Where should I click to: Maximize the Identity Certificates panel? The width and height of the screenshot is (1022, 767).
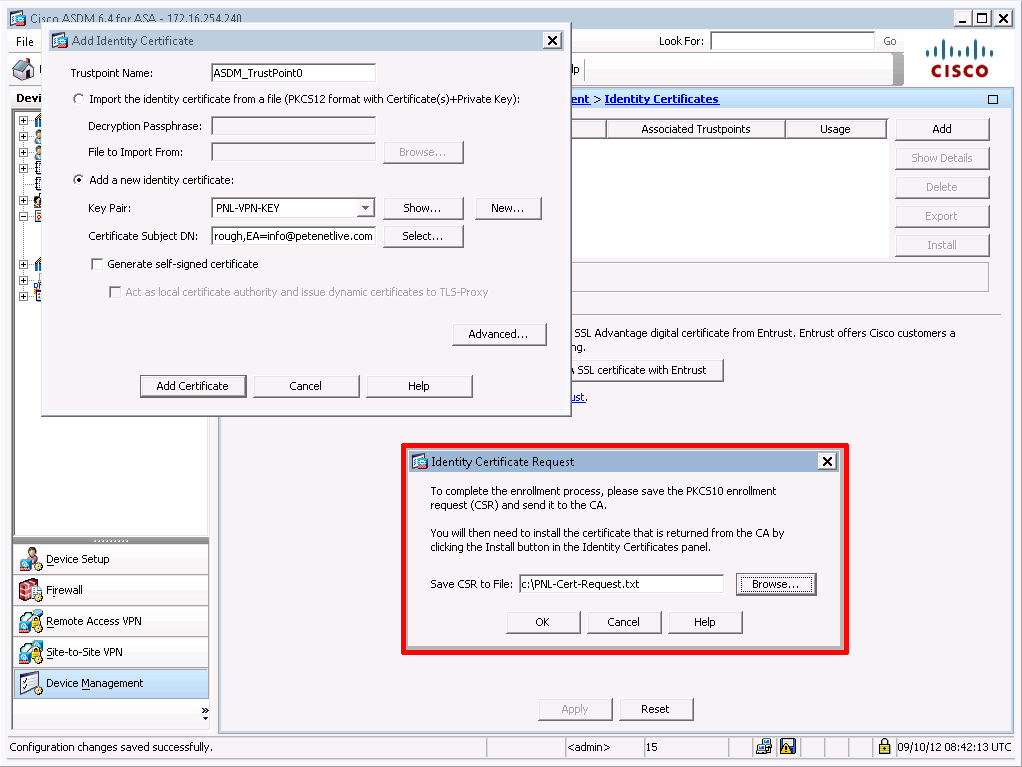(993, 100)
